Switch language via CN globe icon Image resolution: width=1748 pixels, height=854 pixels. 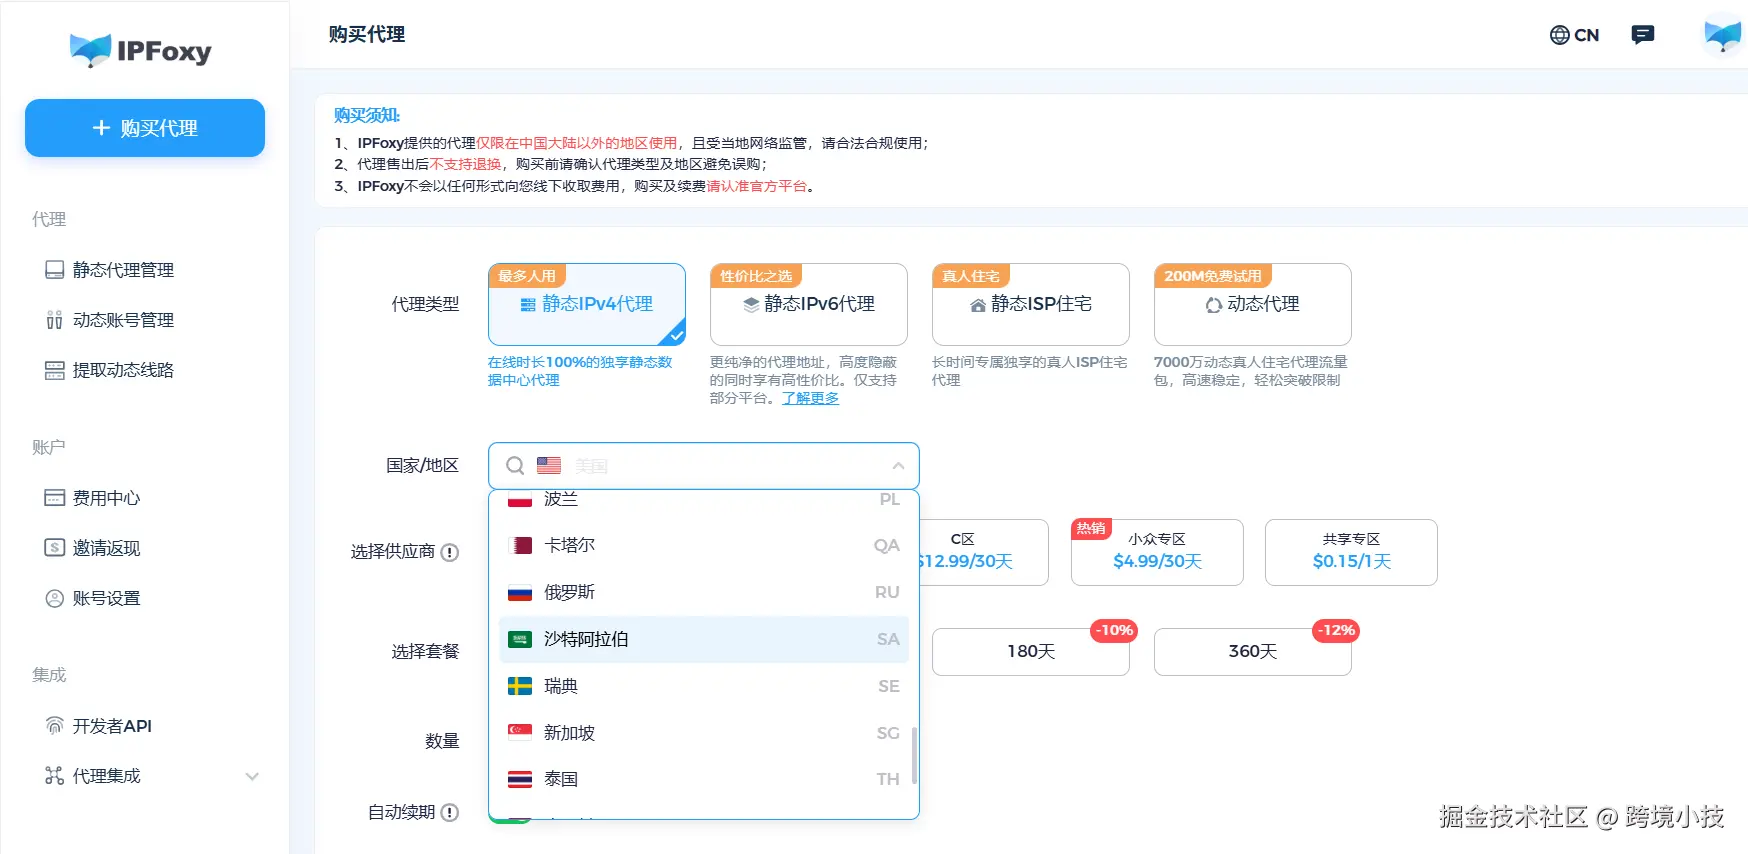(x=1574, y=35)
